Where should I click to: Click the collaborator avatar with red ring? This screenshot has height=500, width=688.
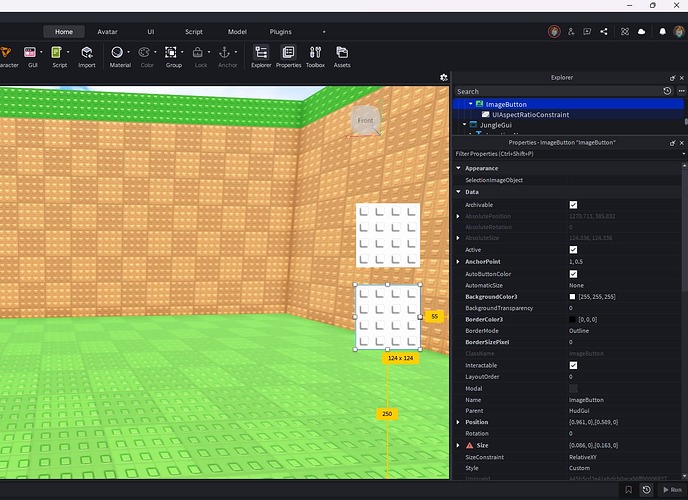click(x=554, y=32)
